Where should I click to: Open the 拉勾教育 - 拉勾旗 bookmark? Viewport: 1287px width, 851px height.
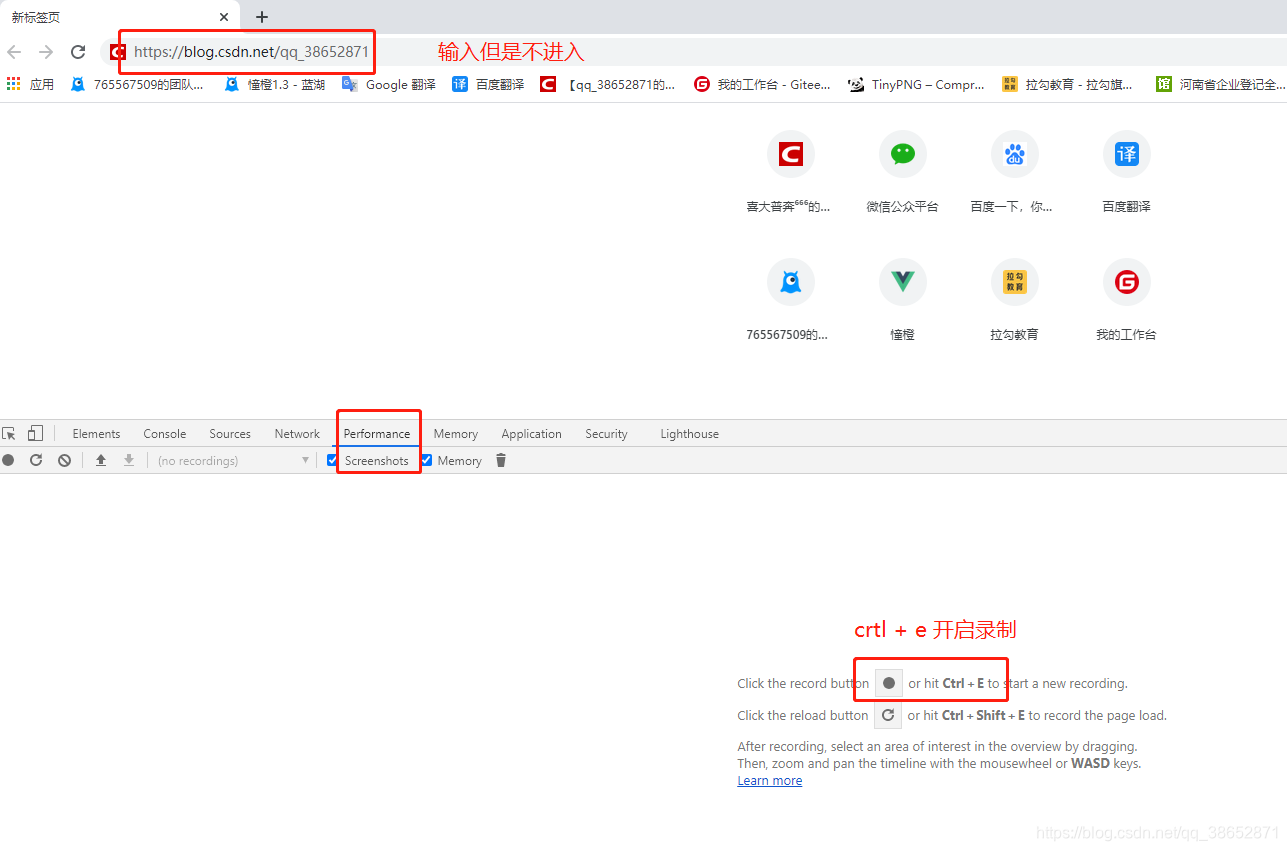pyautogui.click(x=1068, y=85)
